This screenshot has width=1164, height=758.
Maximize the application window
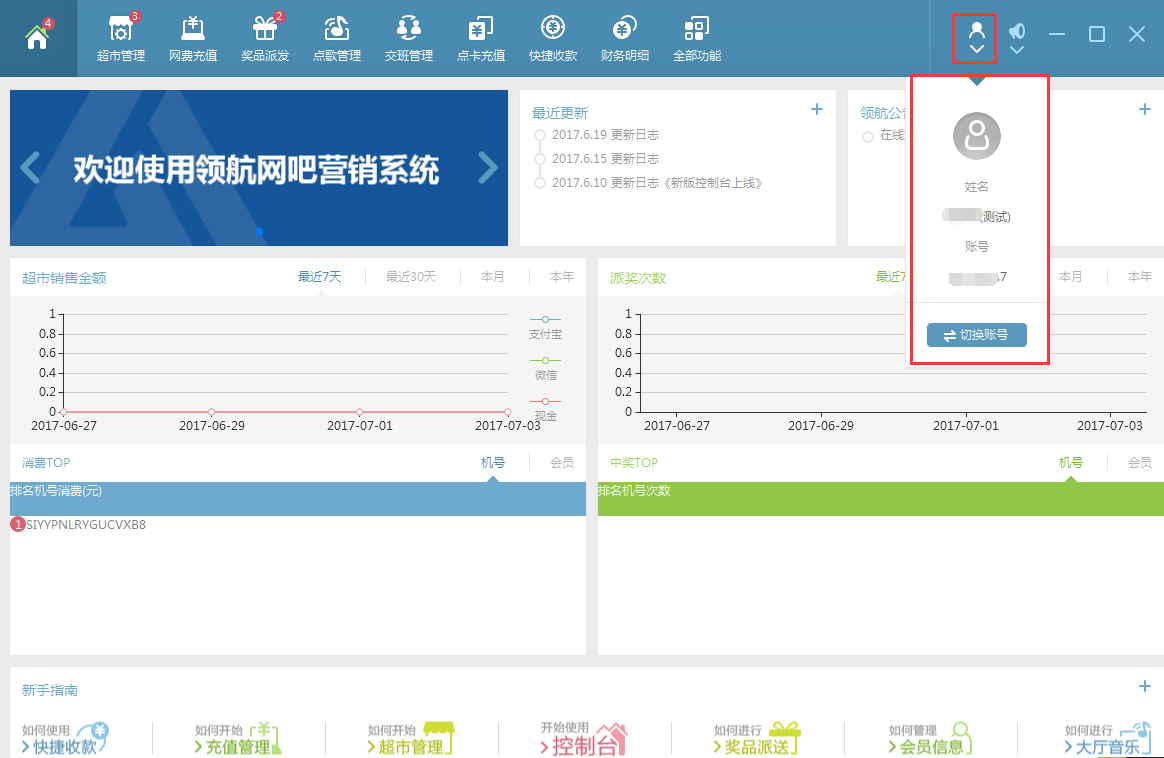pyautogui.click(x=1096, y=34)
